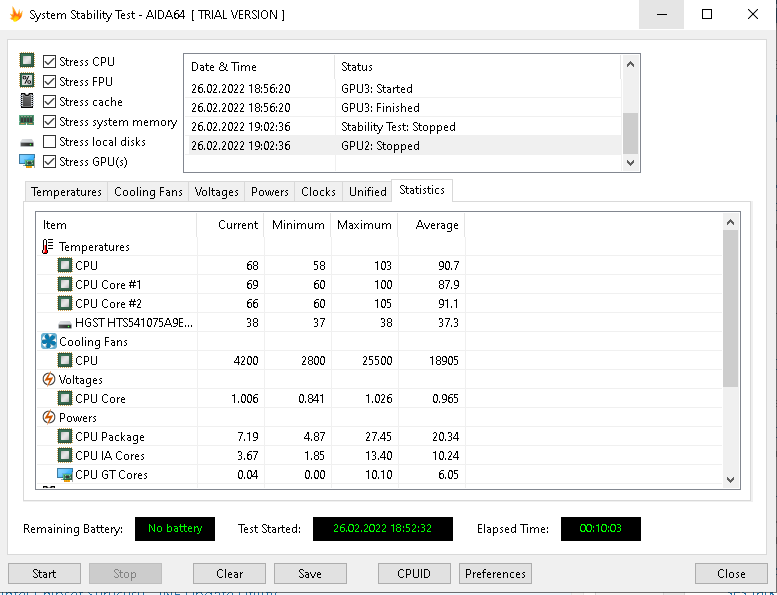The image size is (777, 595).
Task: Click the thermometer icon beside Temperatures
Action: tap(48, 246)
